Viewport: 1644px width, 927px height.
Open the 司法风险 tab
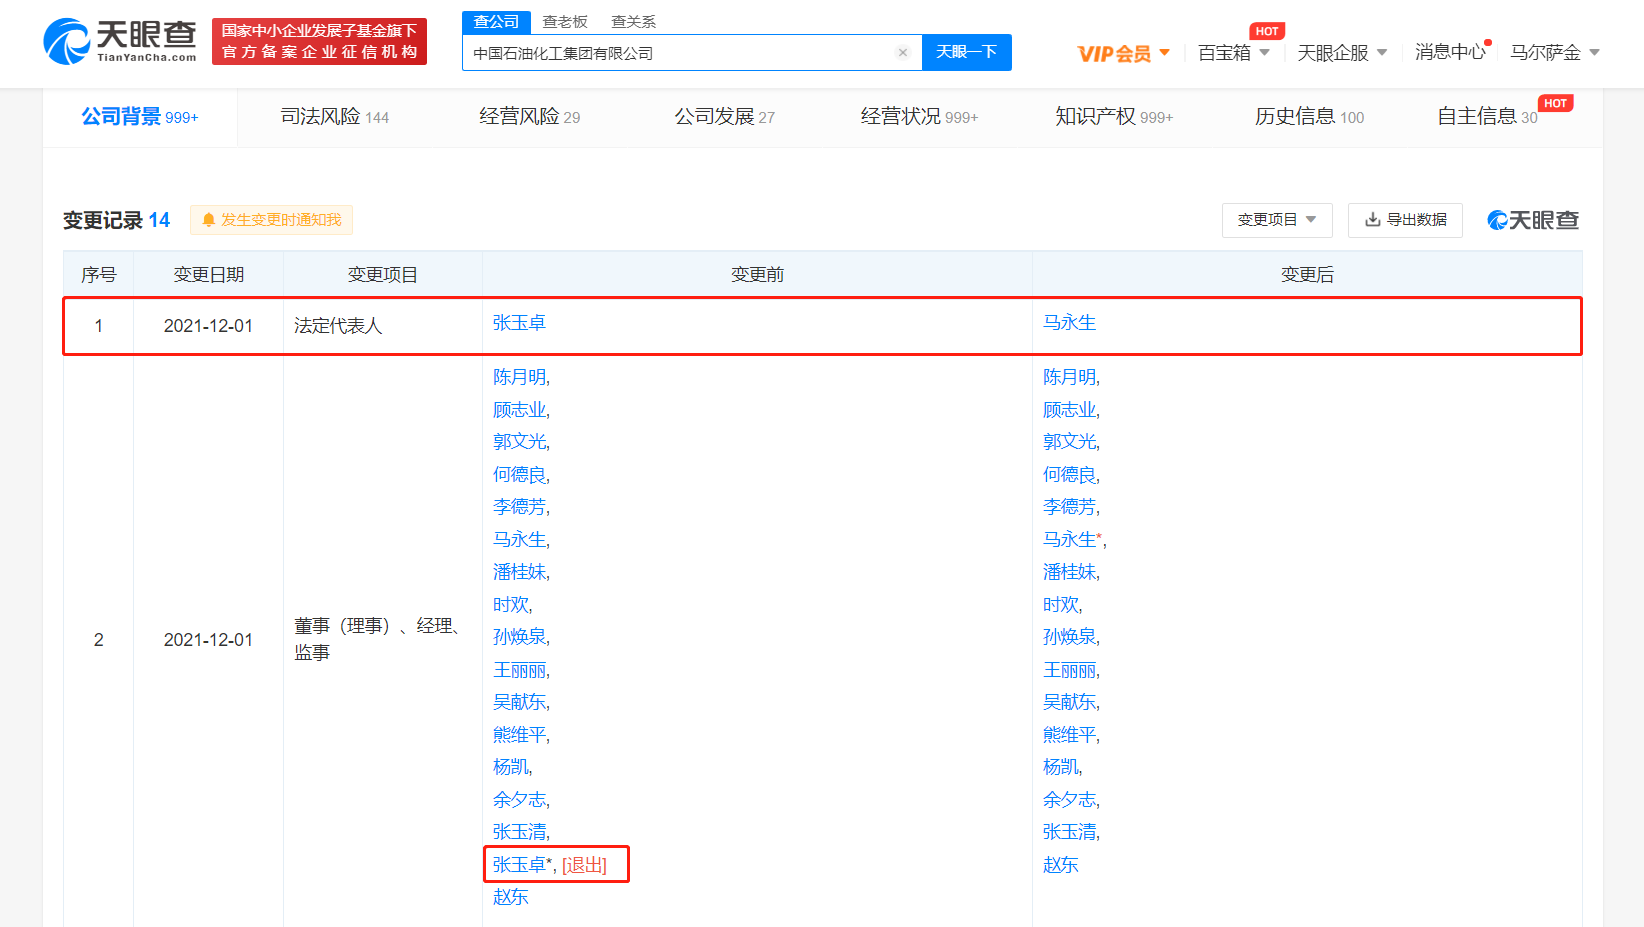click(334, 117)
